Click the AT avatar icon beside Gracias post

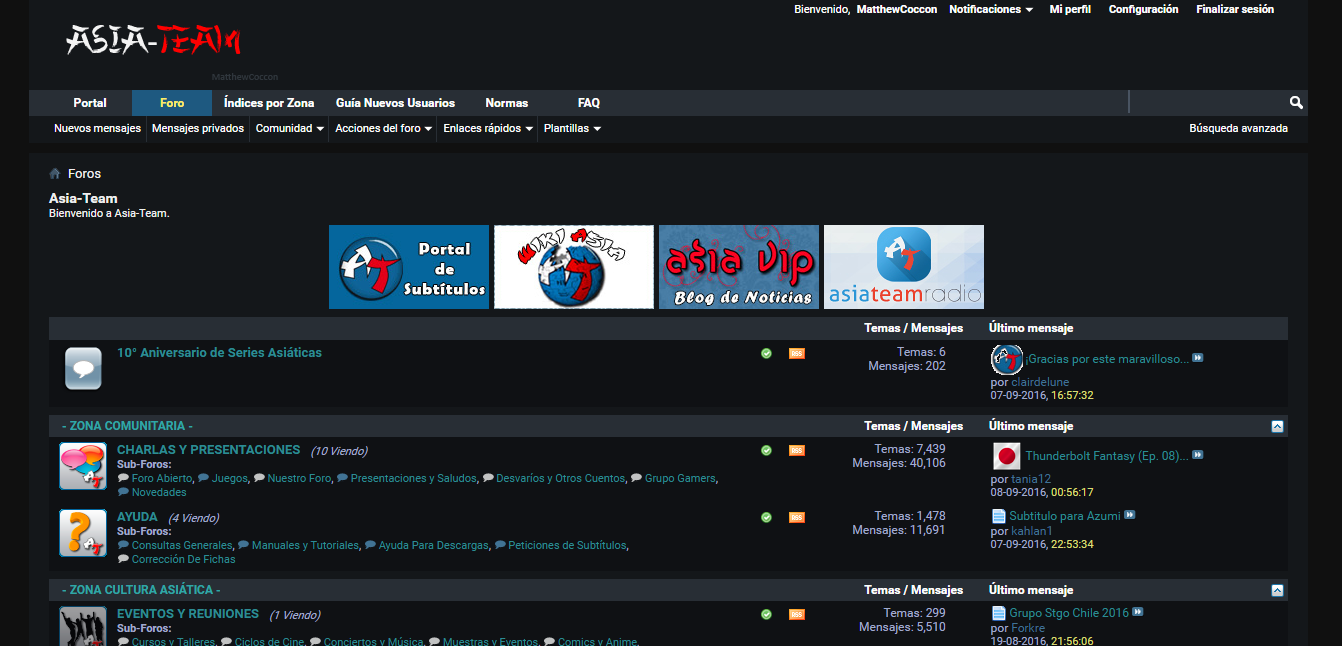tap(1007, 359)
